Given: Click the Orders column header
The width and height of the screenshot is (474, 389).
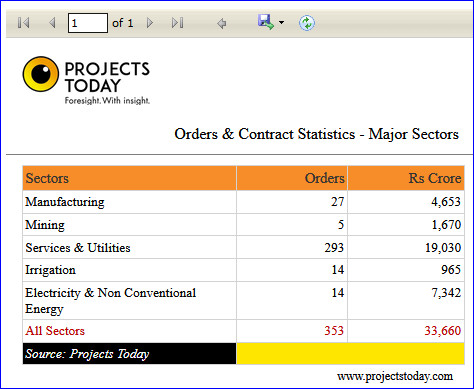Looking at the screenshot, I should (292, 178).
